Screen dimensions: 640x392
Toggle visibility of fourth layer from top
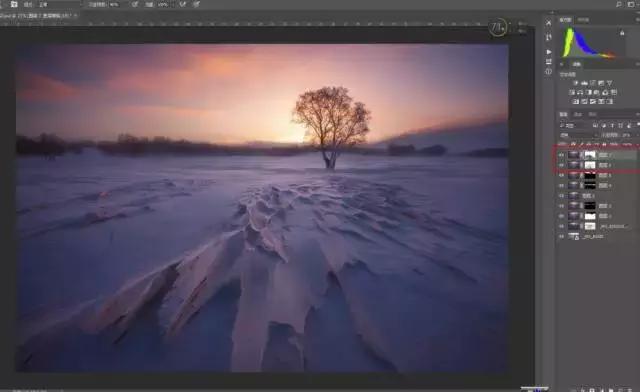click(x=562, y=185)
